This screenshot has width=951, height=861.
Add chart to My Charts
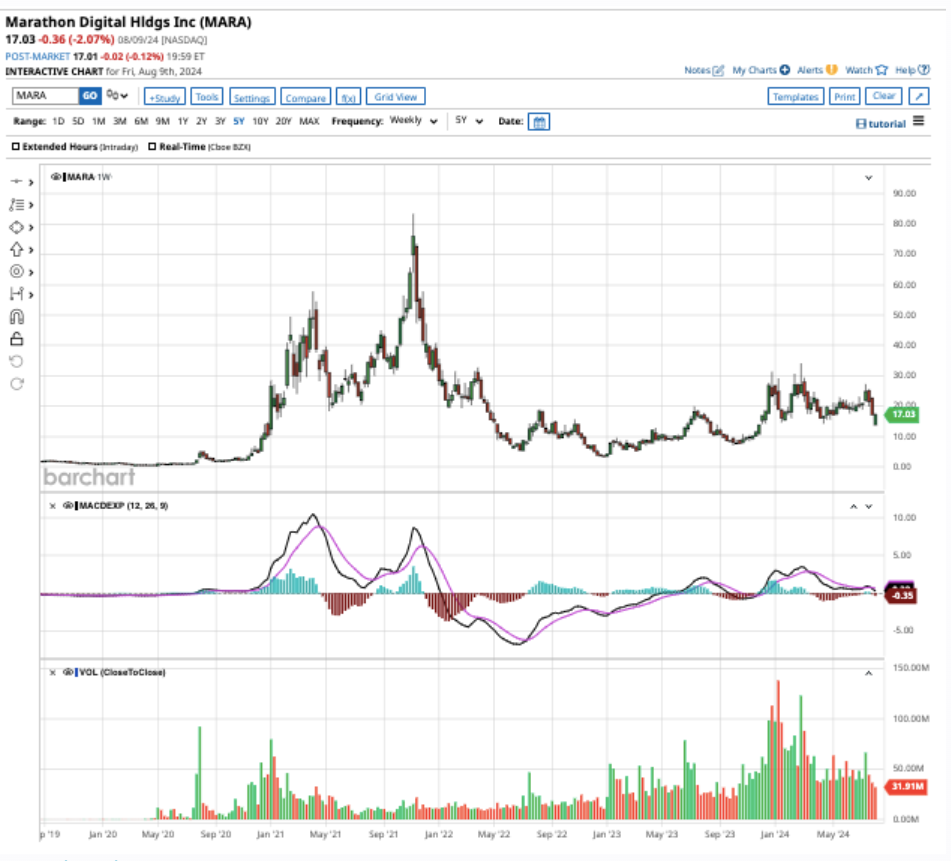(761, 70)
